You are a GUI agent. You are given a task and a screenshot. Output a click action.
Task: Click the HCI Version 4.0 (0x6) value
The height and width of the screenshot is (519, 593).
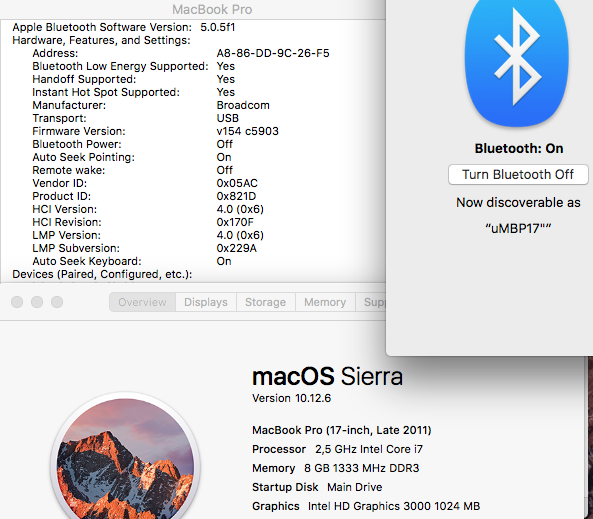pyautogui.click(x=240, y=209)
